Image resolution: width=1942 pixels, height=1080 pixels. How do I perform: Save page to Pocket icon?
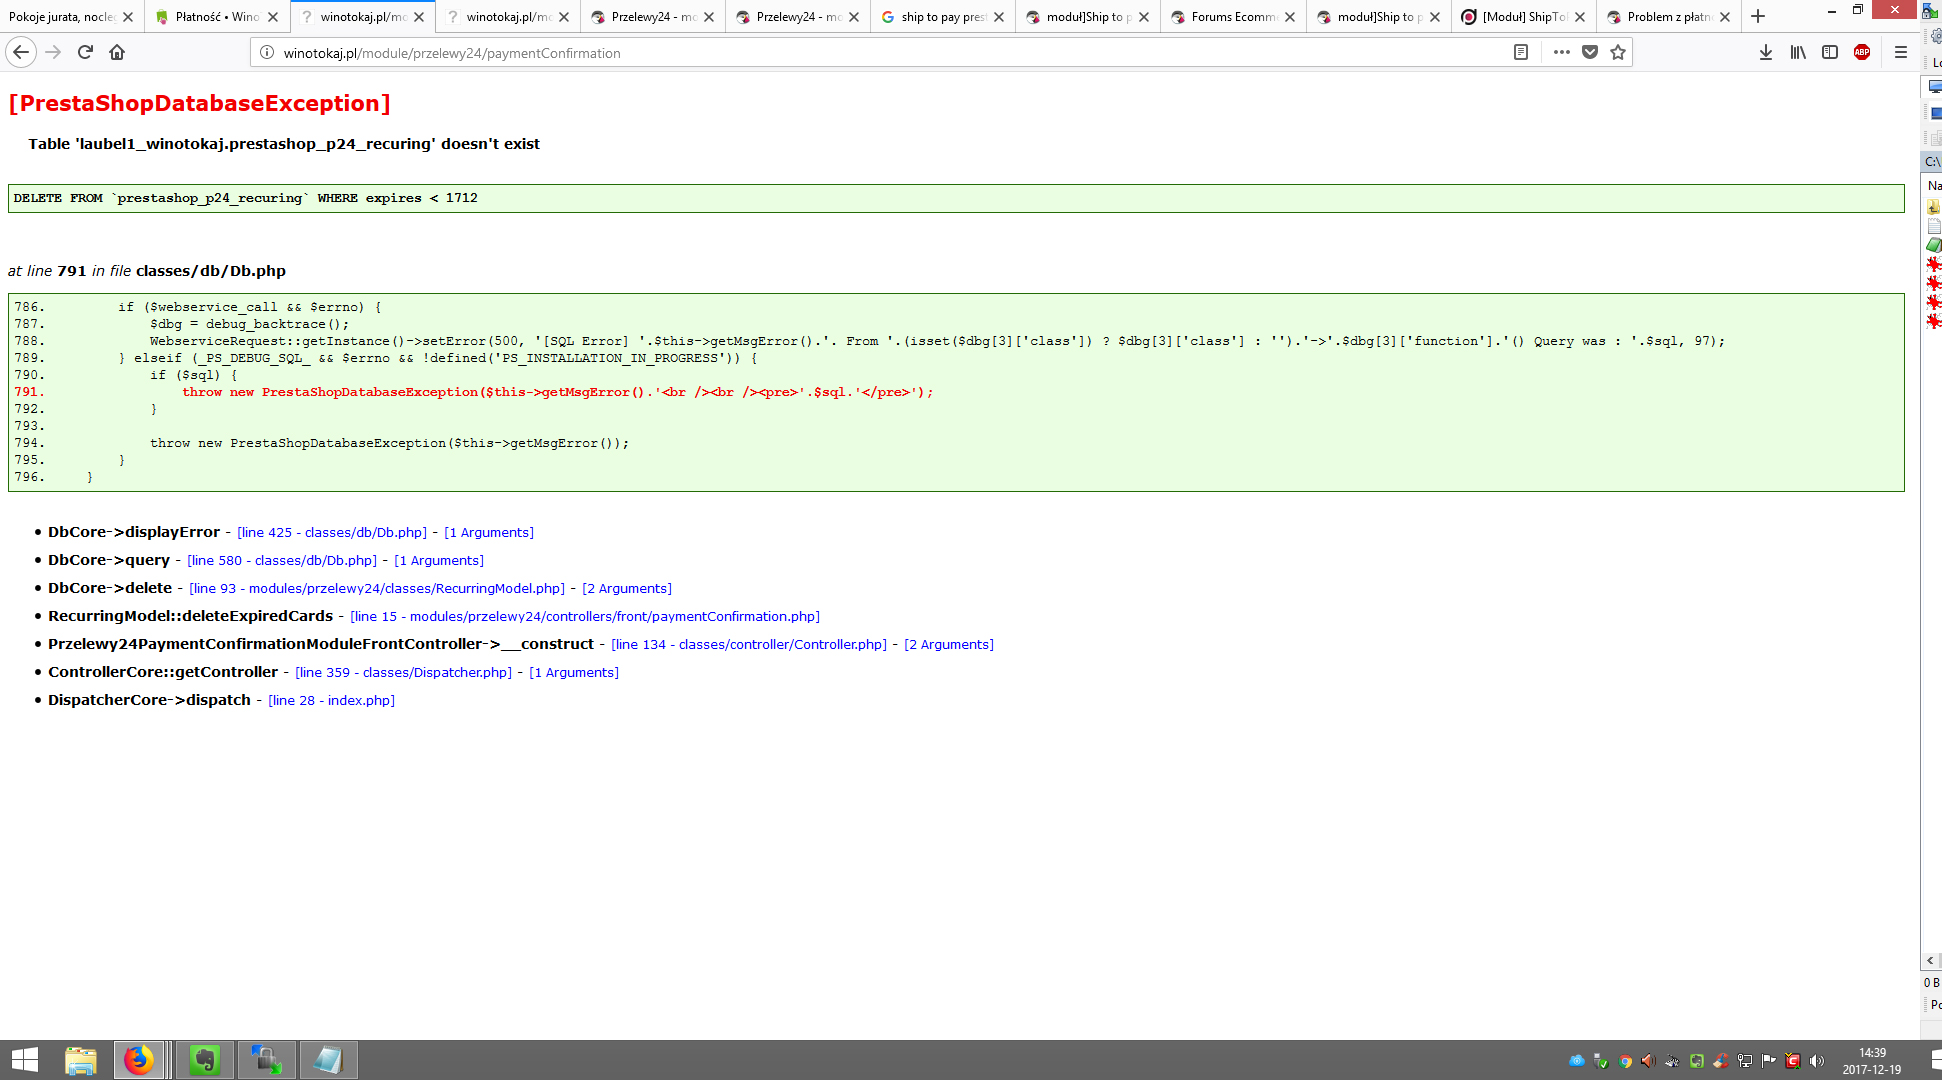(1590, 52)
